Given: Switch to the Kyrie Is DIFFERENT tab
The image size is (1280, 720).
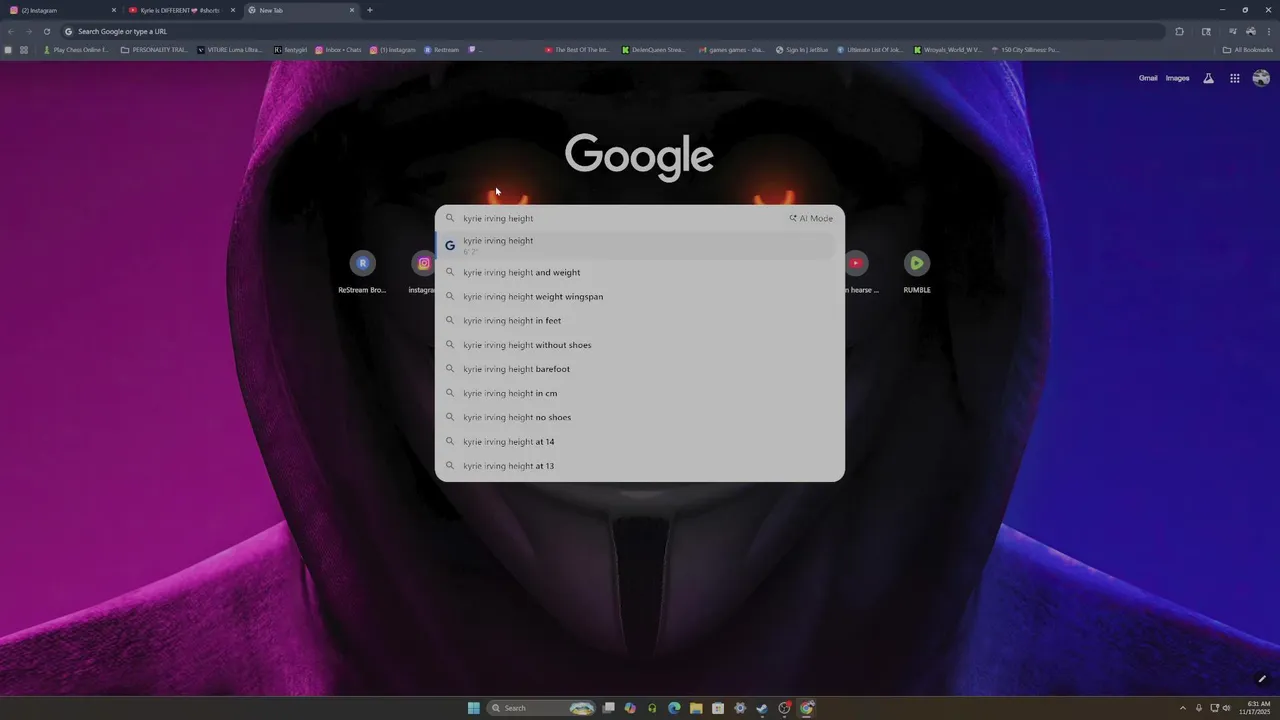Looking at the screenshot, I should pos(180,10).
